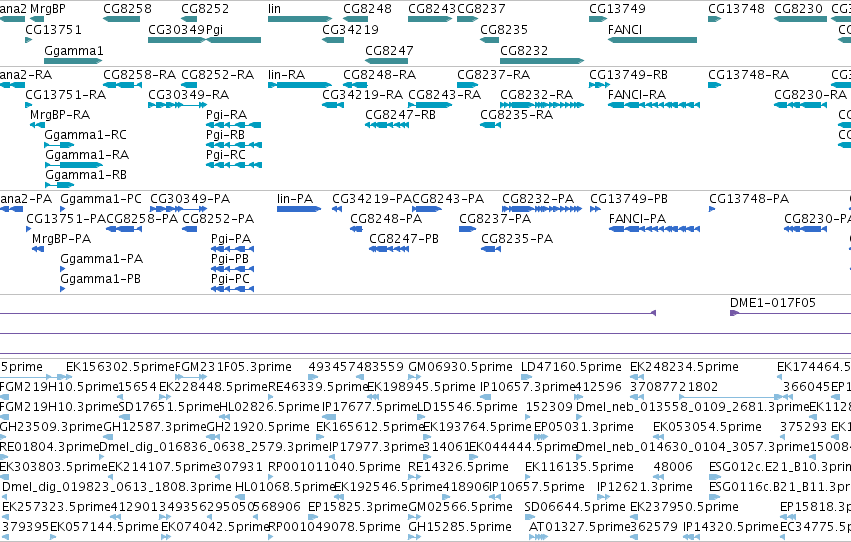This screenshot has height=542, width=851.
Task: Select protein Pgi-PB
Action: pyautogui.click(x=232, y=270)
